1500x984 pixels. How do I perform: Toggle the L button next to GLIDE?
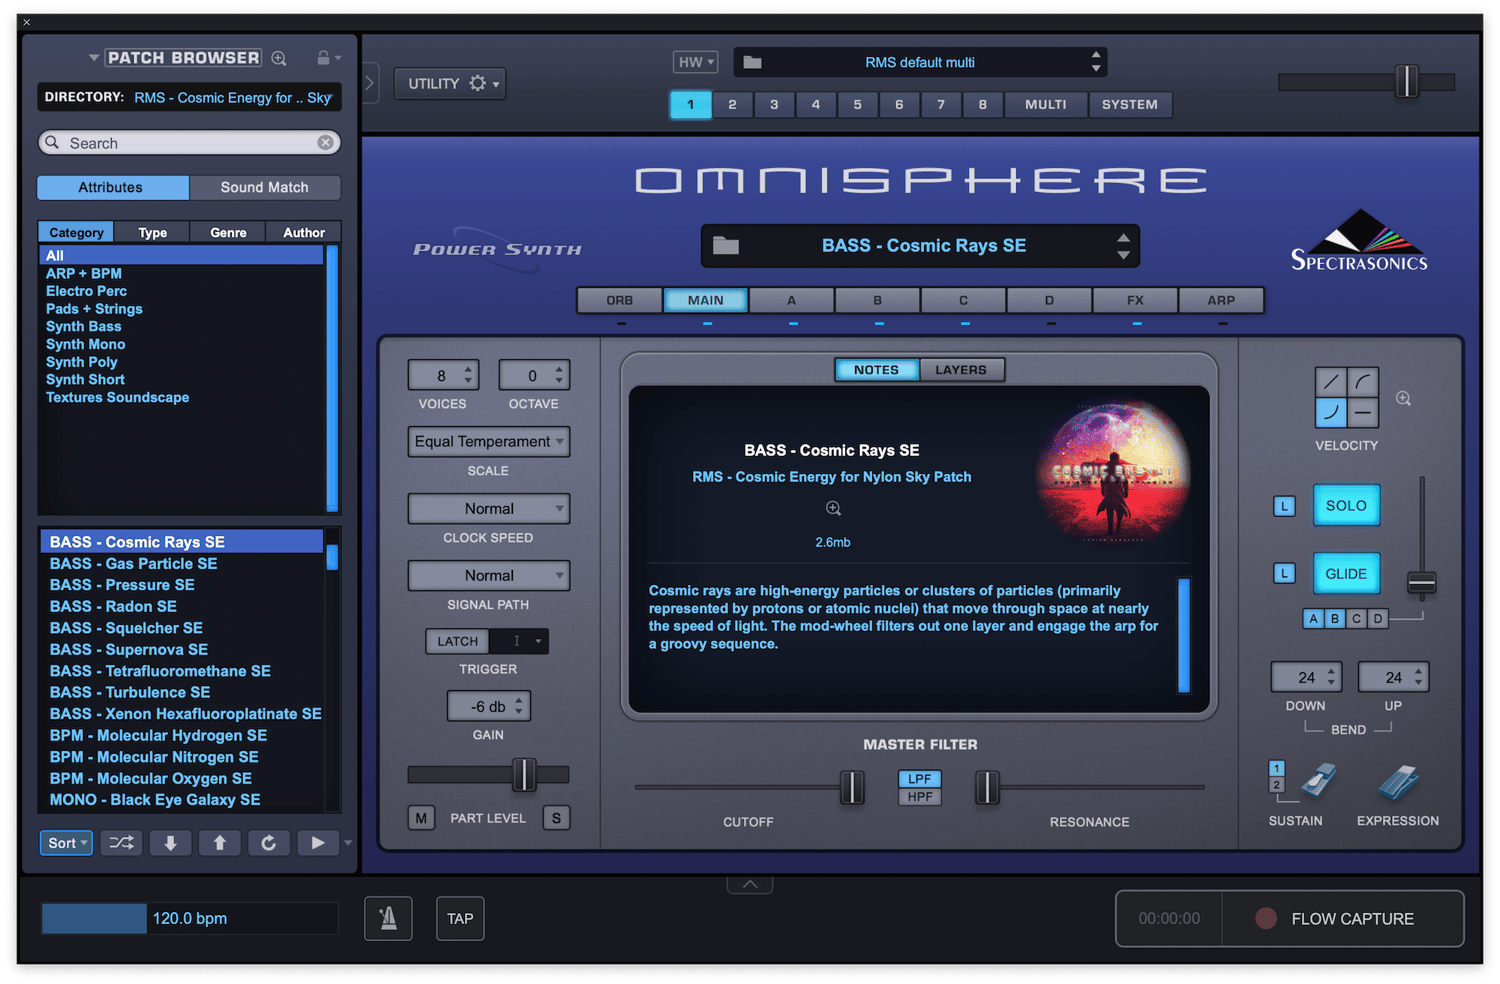1284,573
